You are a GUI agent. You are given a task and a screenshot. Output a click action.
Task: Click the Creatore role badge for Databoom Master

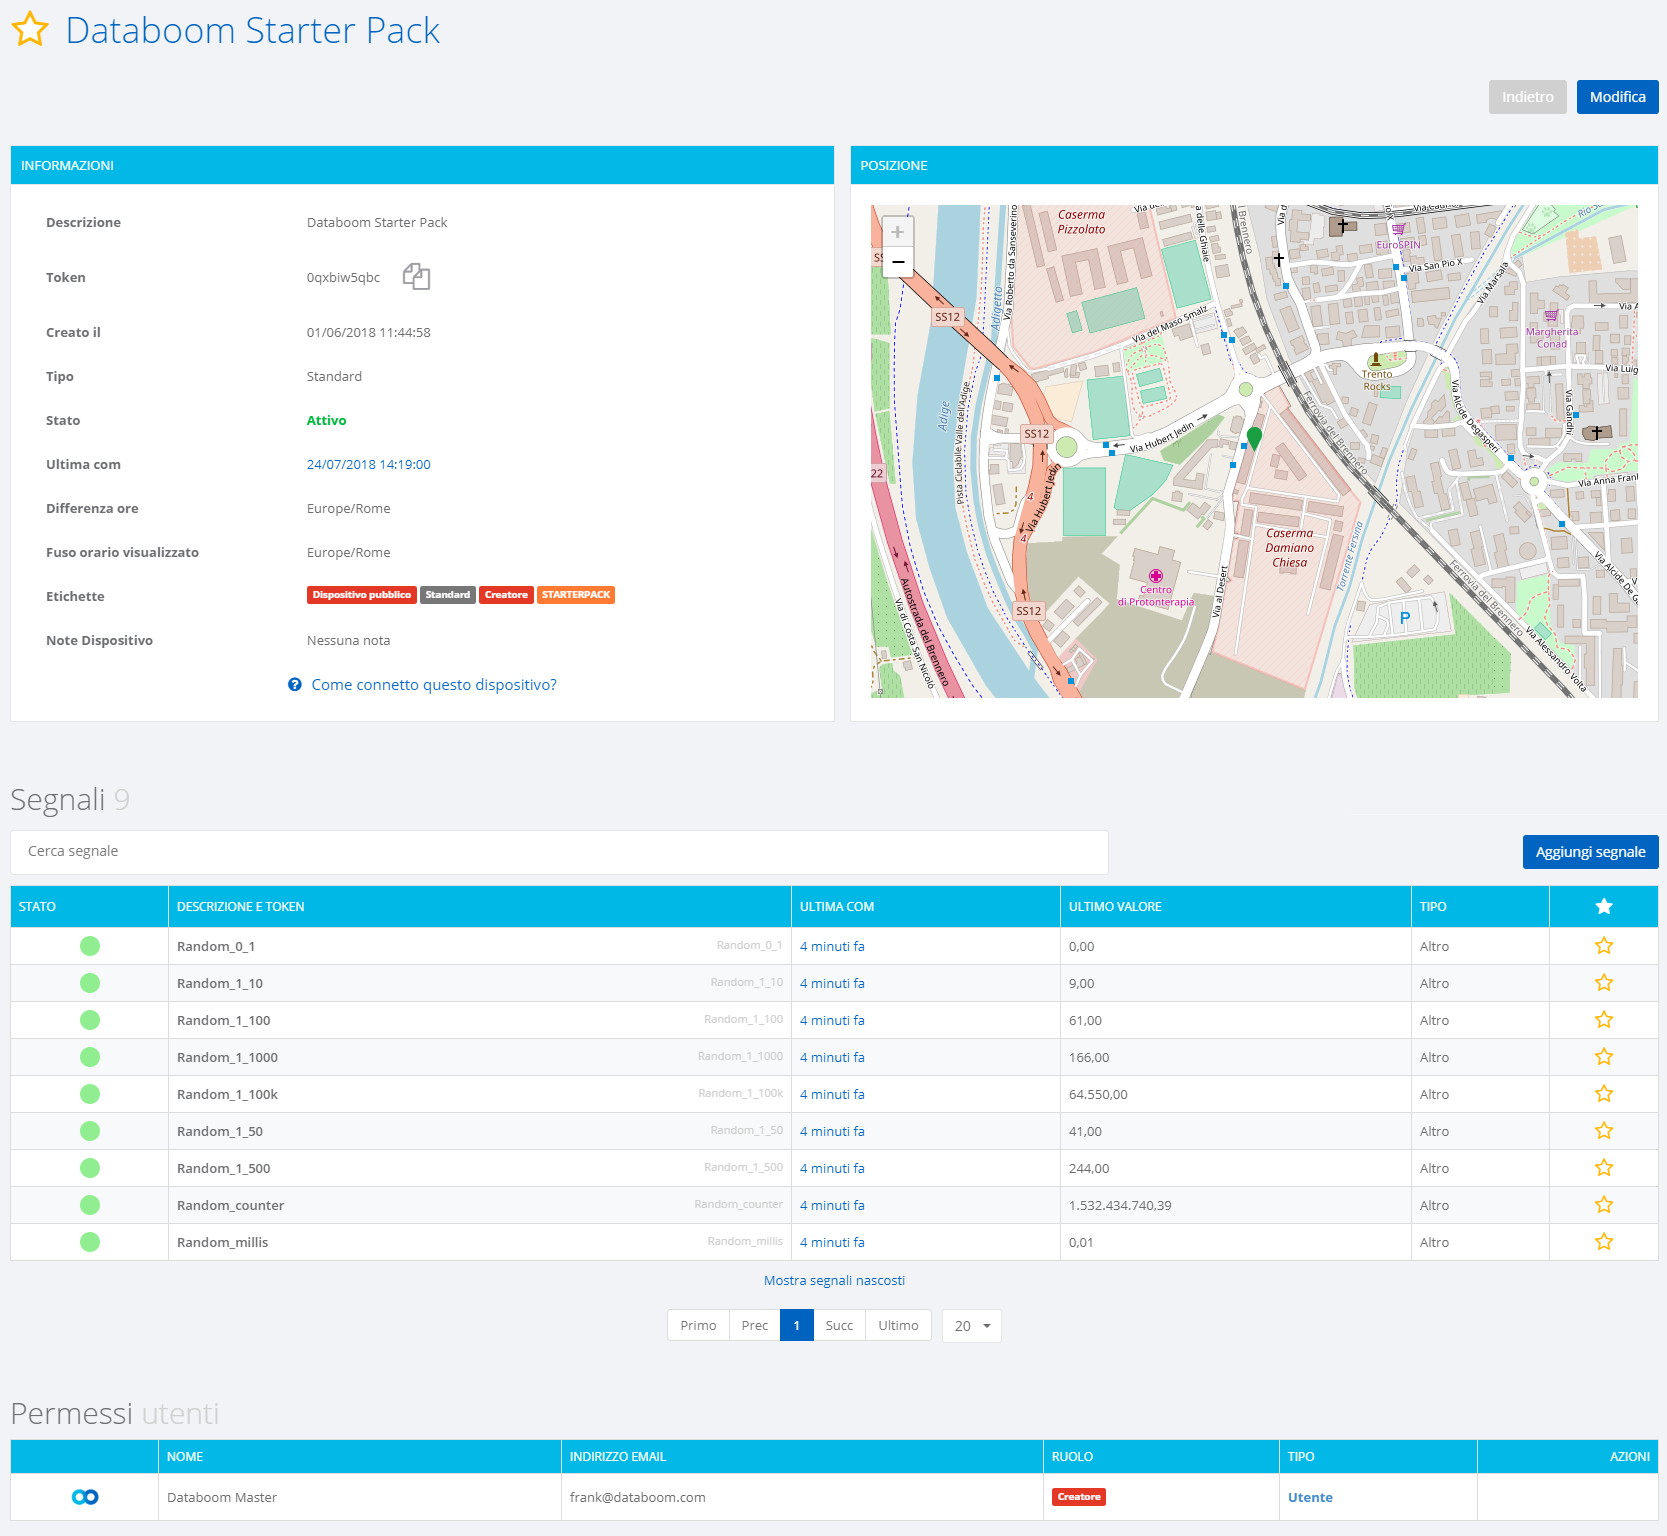coord(1079,1497)
